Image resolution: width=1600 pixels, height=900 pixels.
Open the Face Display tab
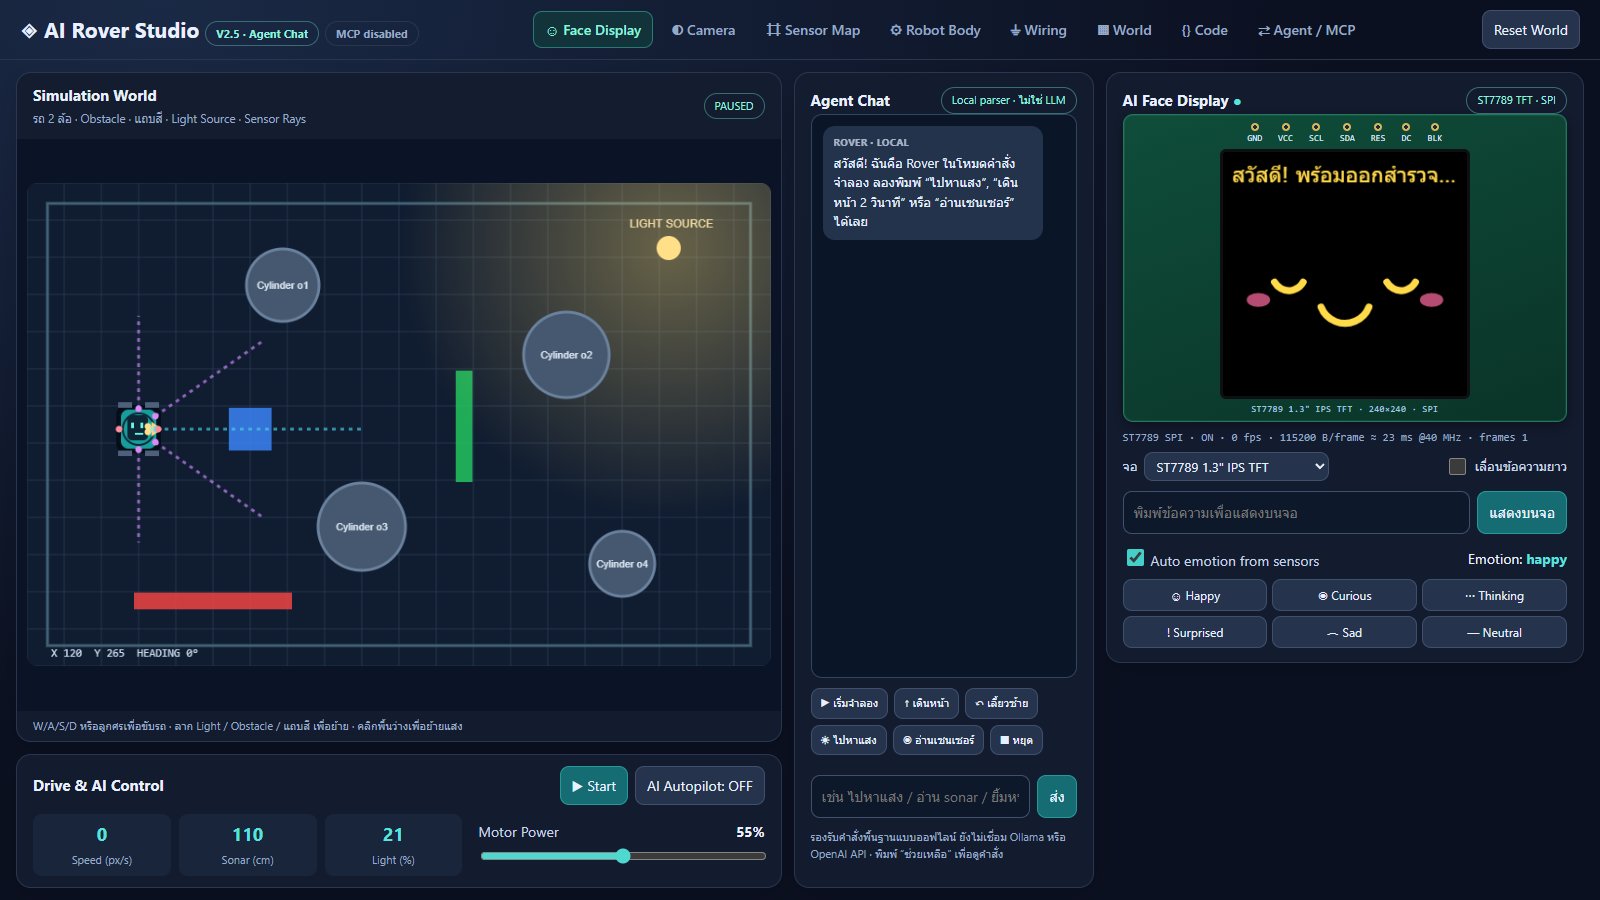pyautogui.click(x=593, y=30)
